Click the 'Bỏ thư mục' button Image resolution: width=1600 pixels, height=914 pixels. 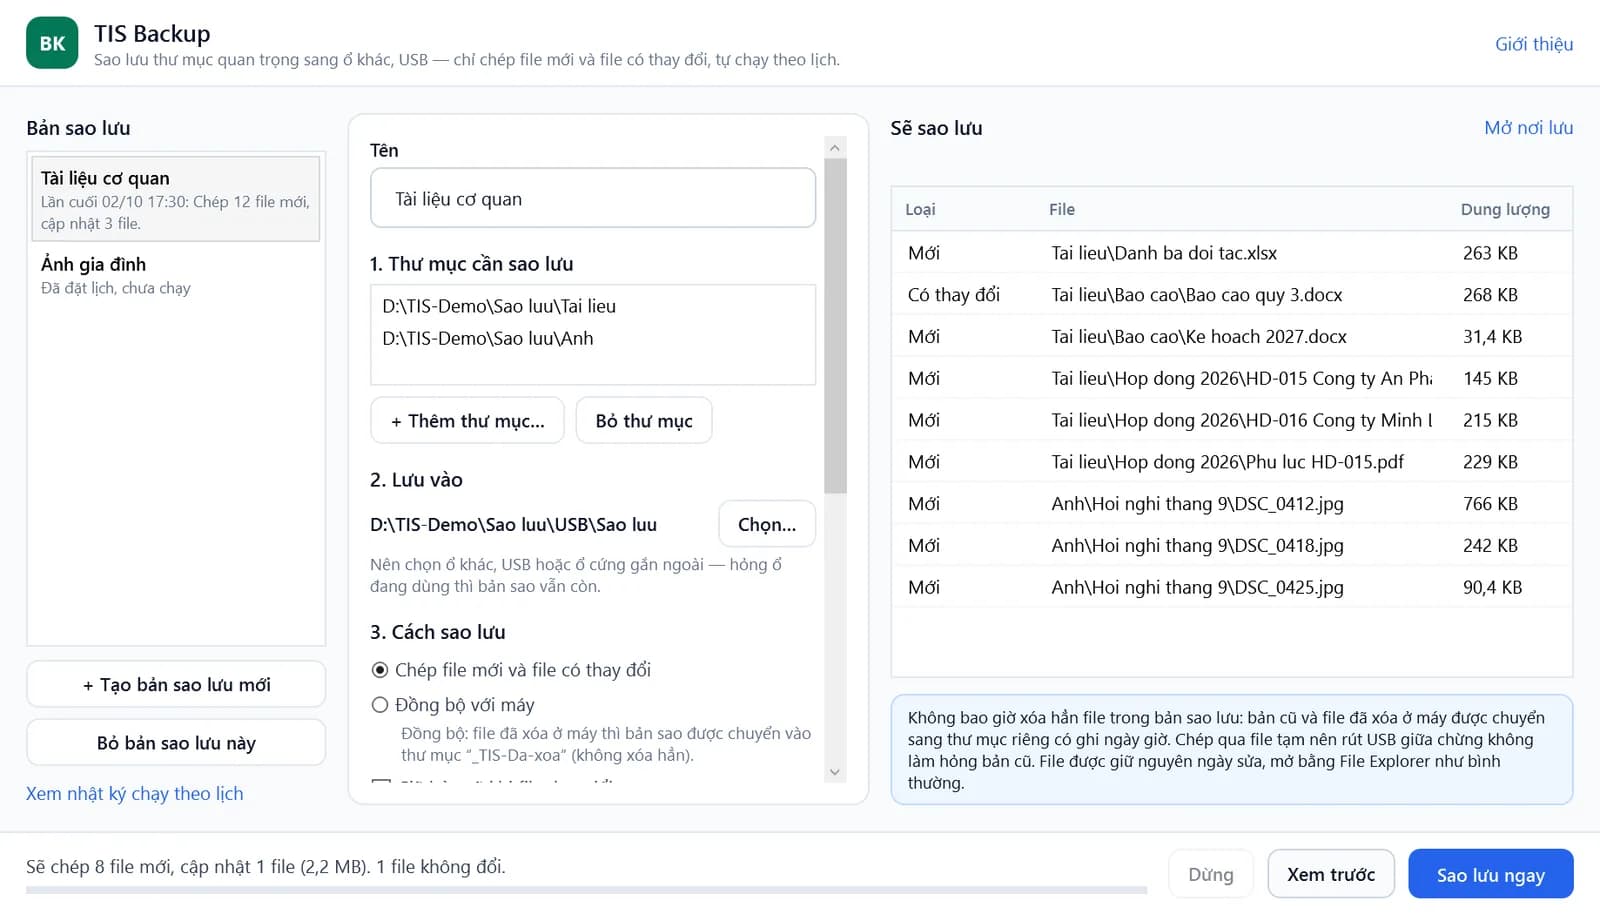644,421
